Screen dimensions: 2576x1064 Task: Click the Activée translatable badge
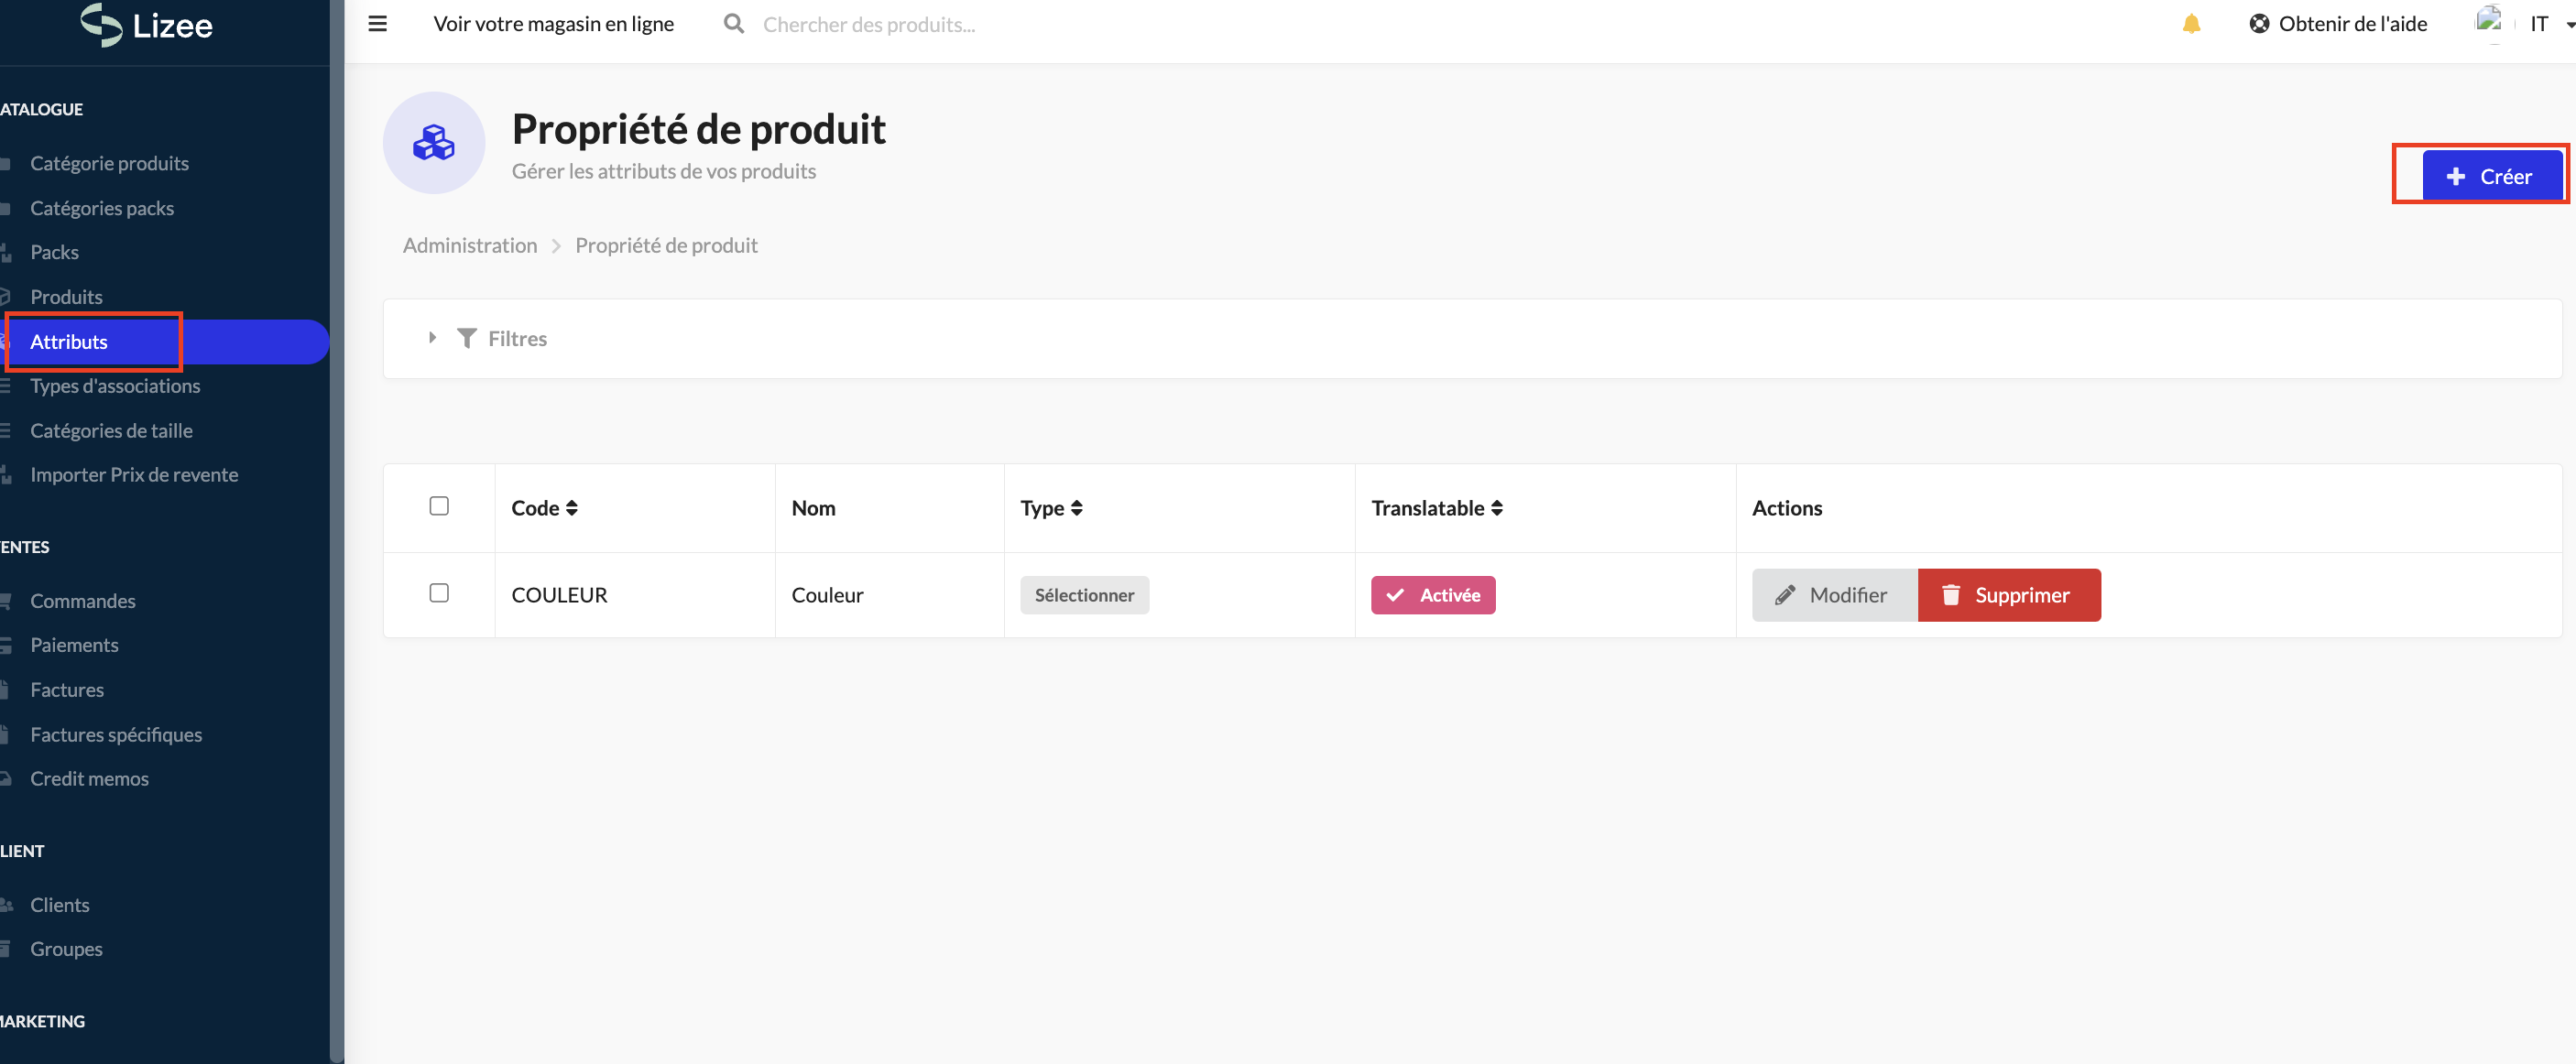click(1432, 595)
